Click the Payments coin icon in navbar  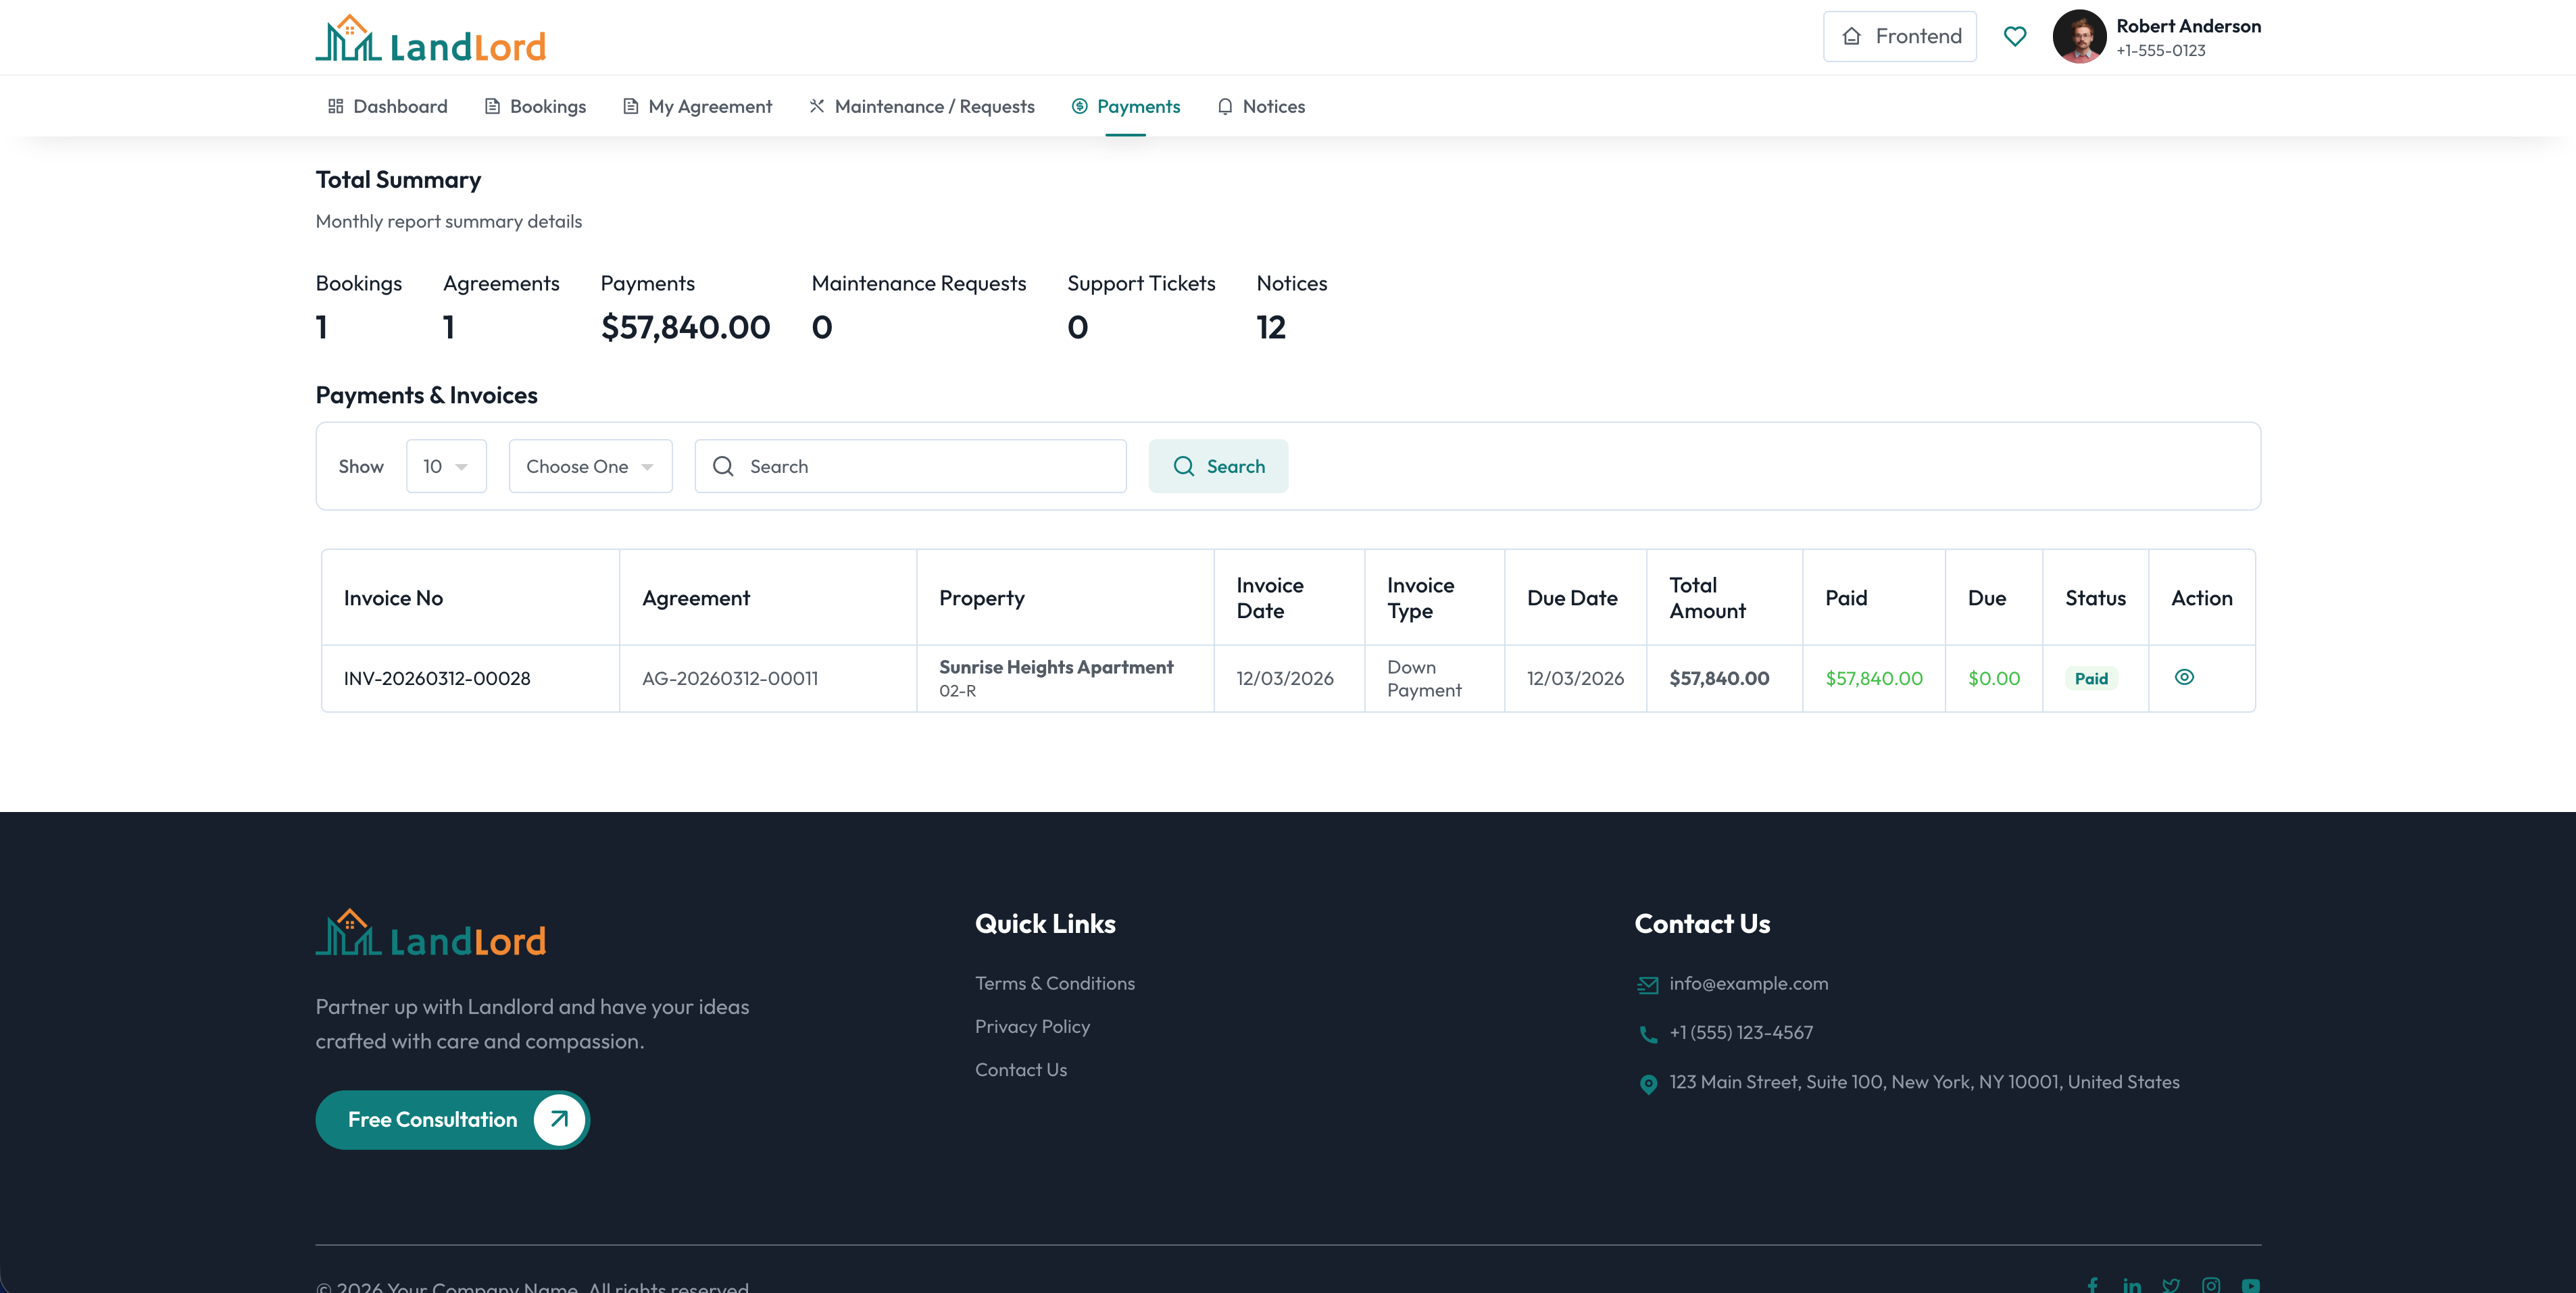coord(1079,106)
